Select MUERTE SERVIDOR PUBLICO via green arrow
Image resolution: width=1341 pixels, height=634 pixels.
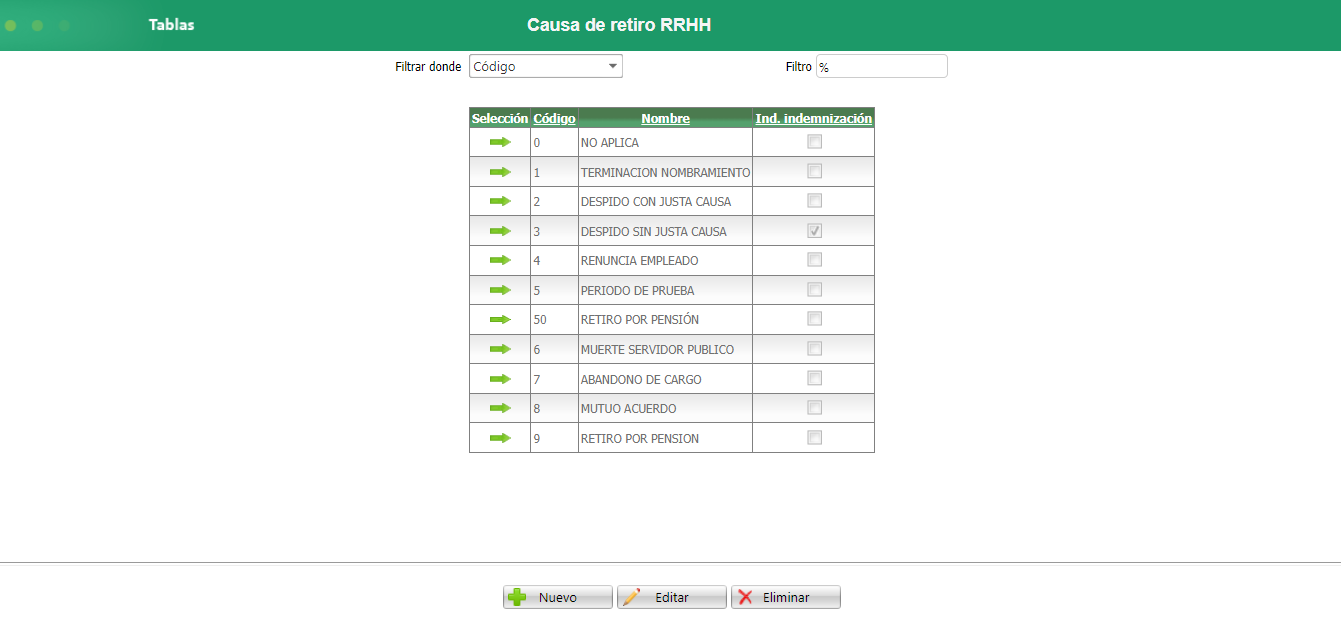[499, 349]
